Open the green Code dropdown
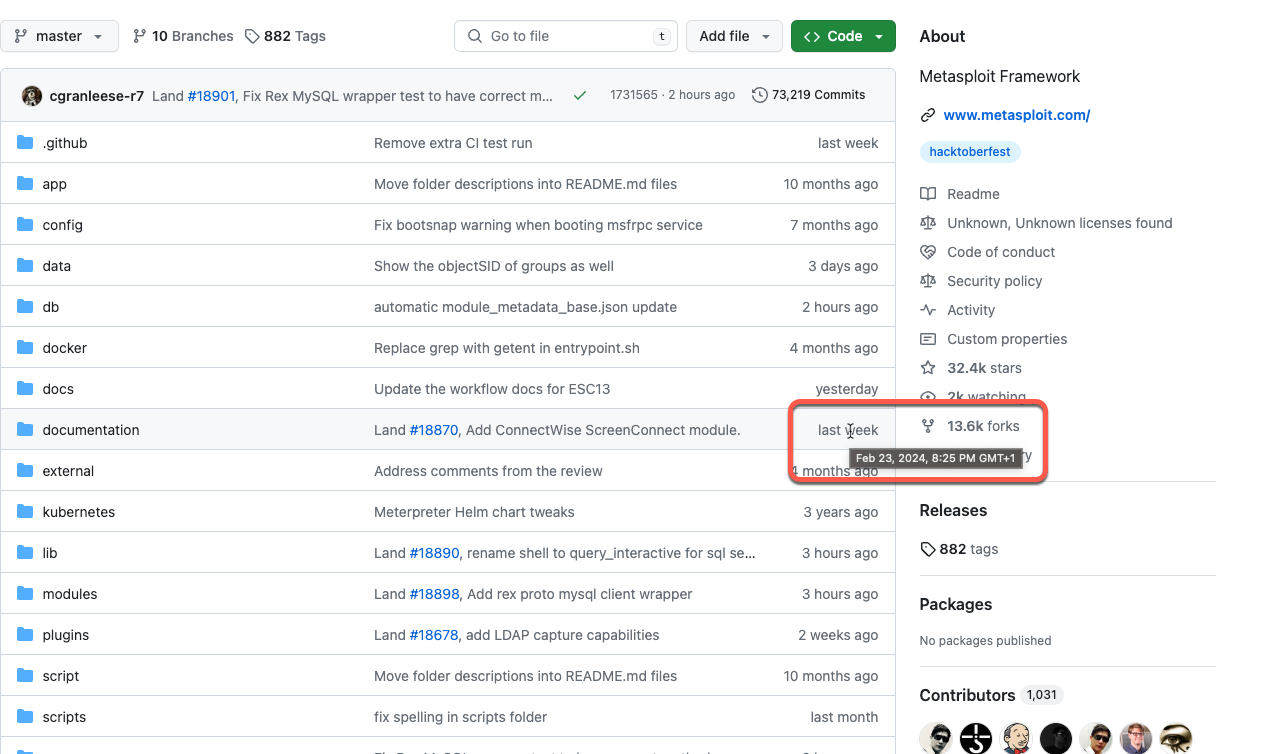This screenshot has height=754, width=1269. (x=843, y=35)
